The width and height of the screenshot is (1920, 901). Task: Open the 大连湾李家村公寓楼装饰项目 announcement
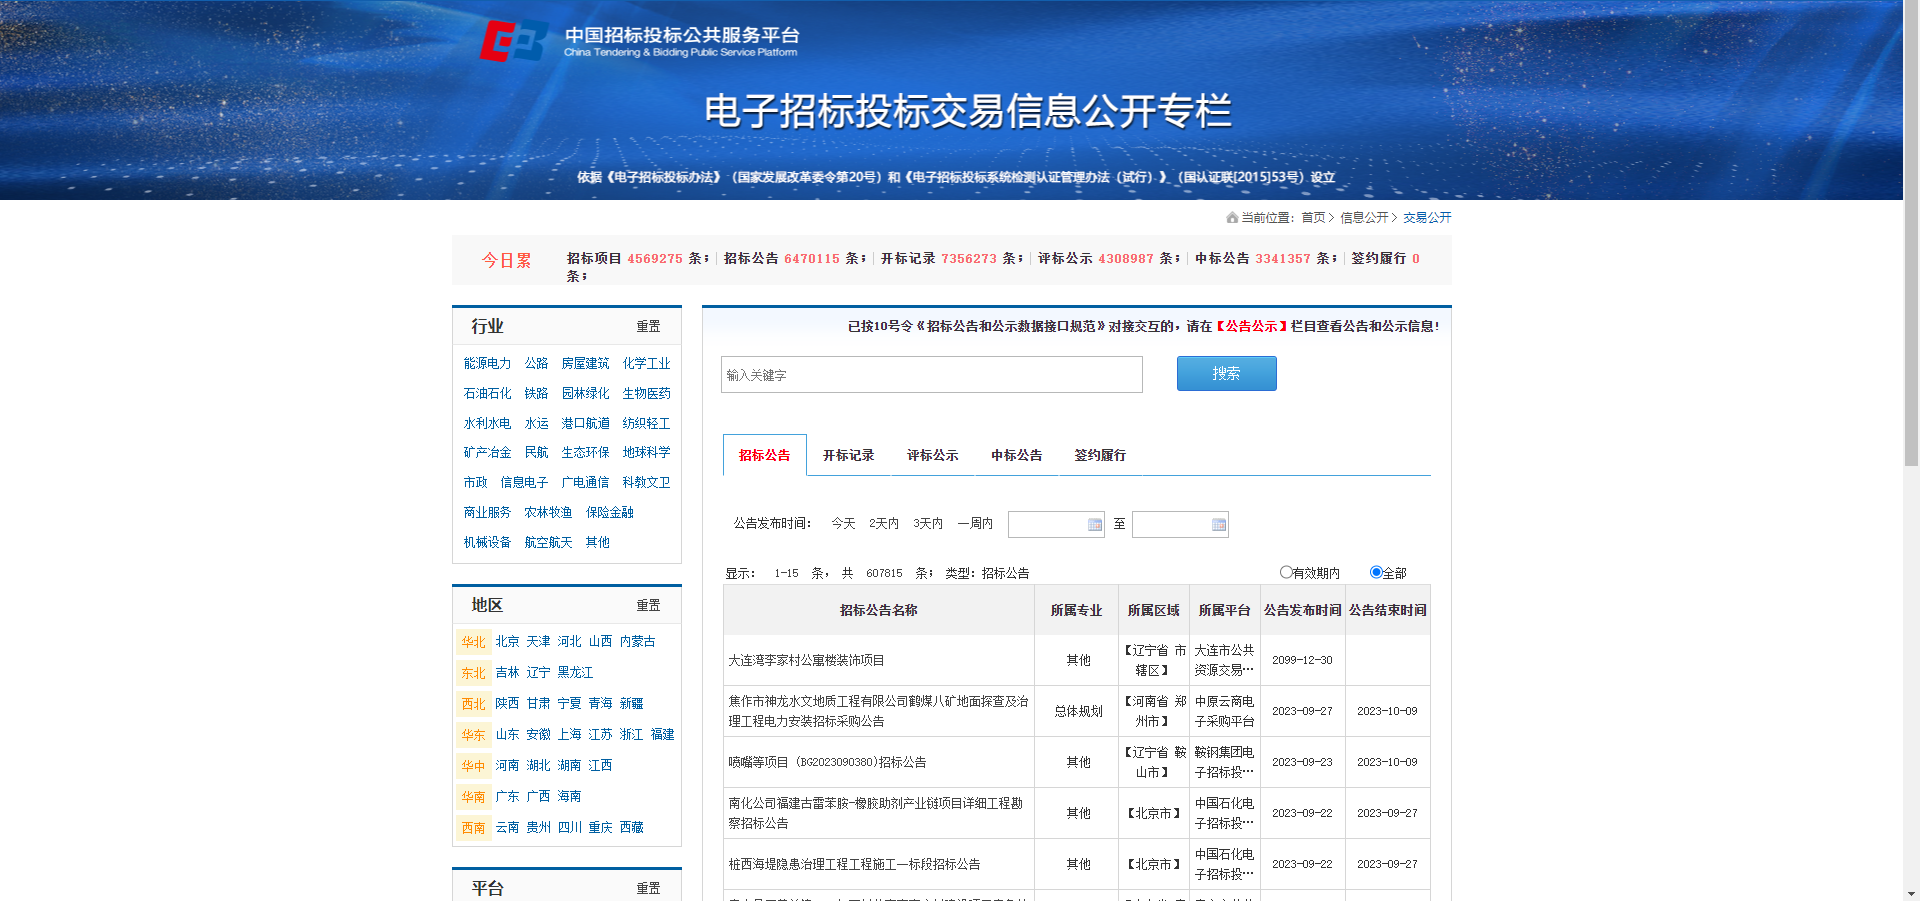tap(806, 660)
